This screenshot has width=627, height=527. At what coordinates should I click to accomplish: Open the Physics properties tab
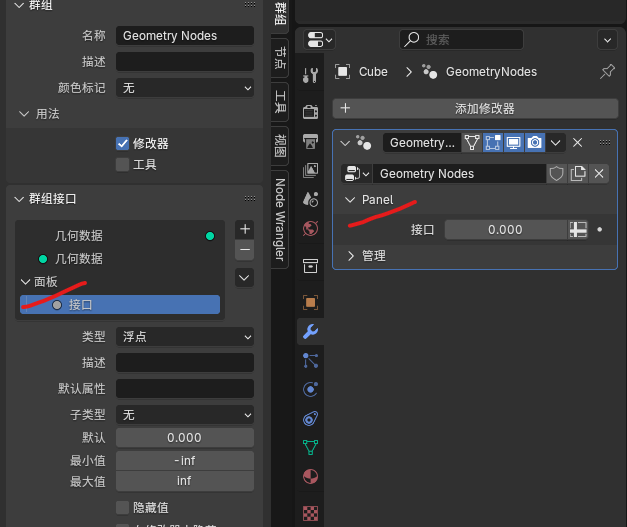point(310,389)
